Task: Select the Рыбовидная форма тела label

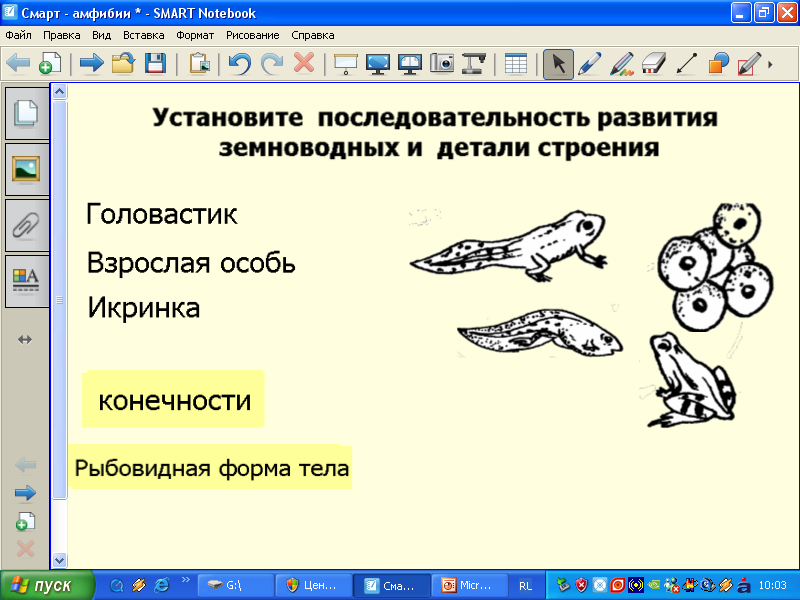Action: [210, 467]
